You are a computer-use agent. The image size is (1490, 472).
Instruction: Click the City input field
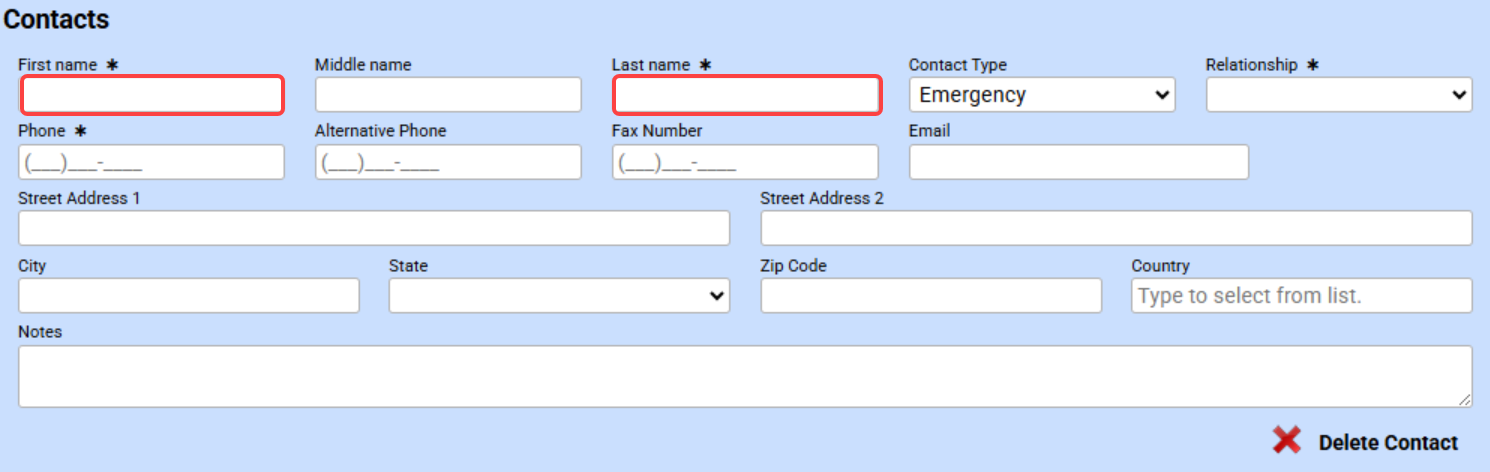click(188, 295)
